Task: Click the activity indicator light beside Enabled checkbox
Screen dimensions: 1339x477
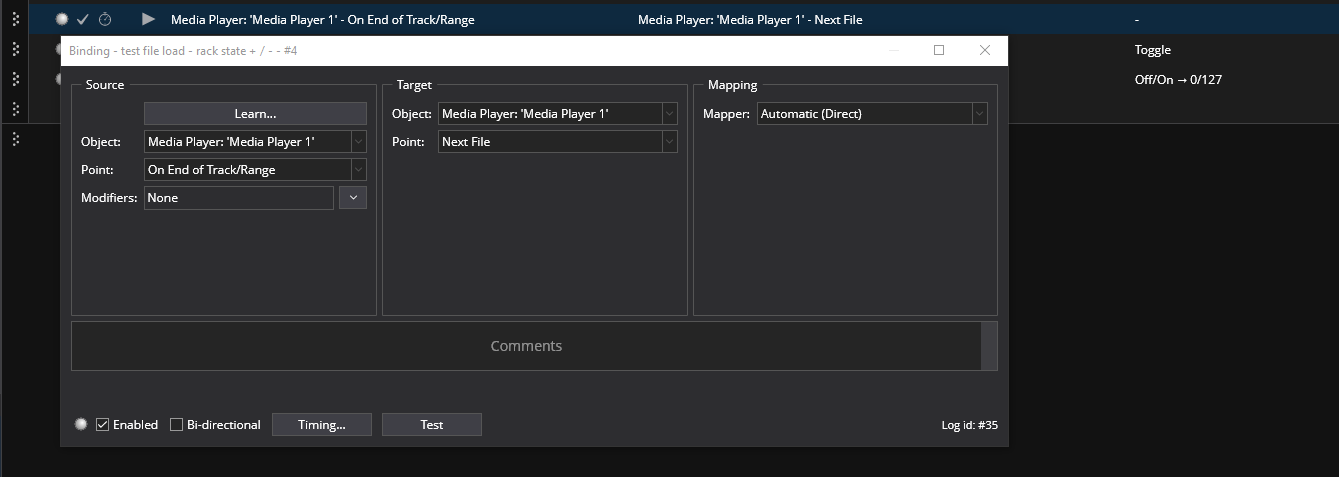Action: point(81,424)
